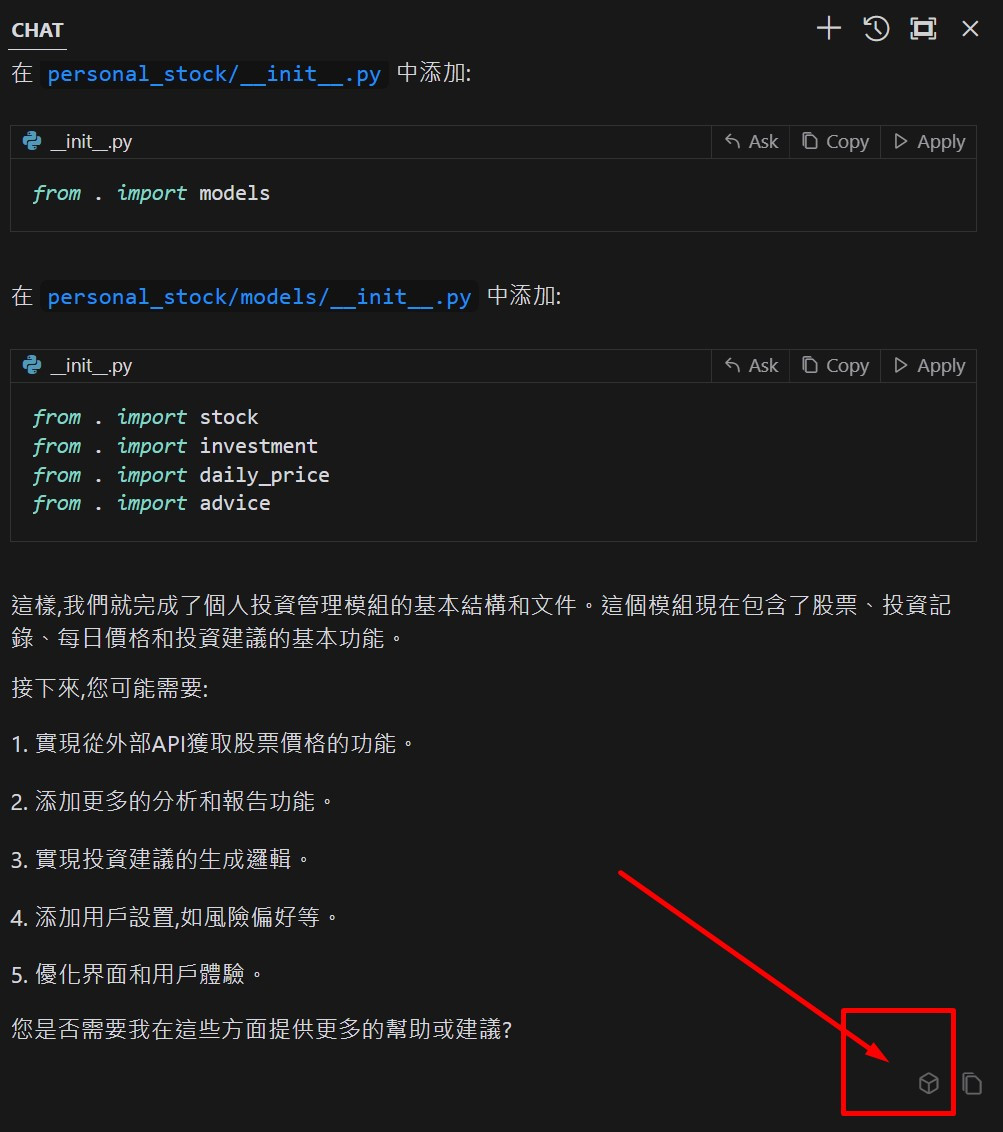
Task: Apply the models __init__.py code block
Action: pos(929,365)
